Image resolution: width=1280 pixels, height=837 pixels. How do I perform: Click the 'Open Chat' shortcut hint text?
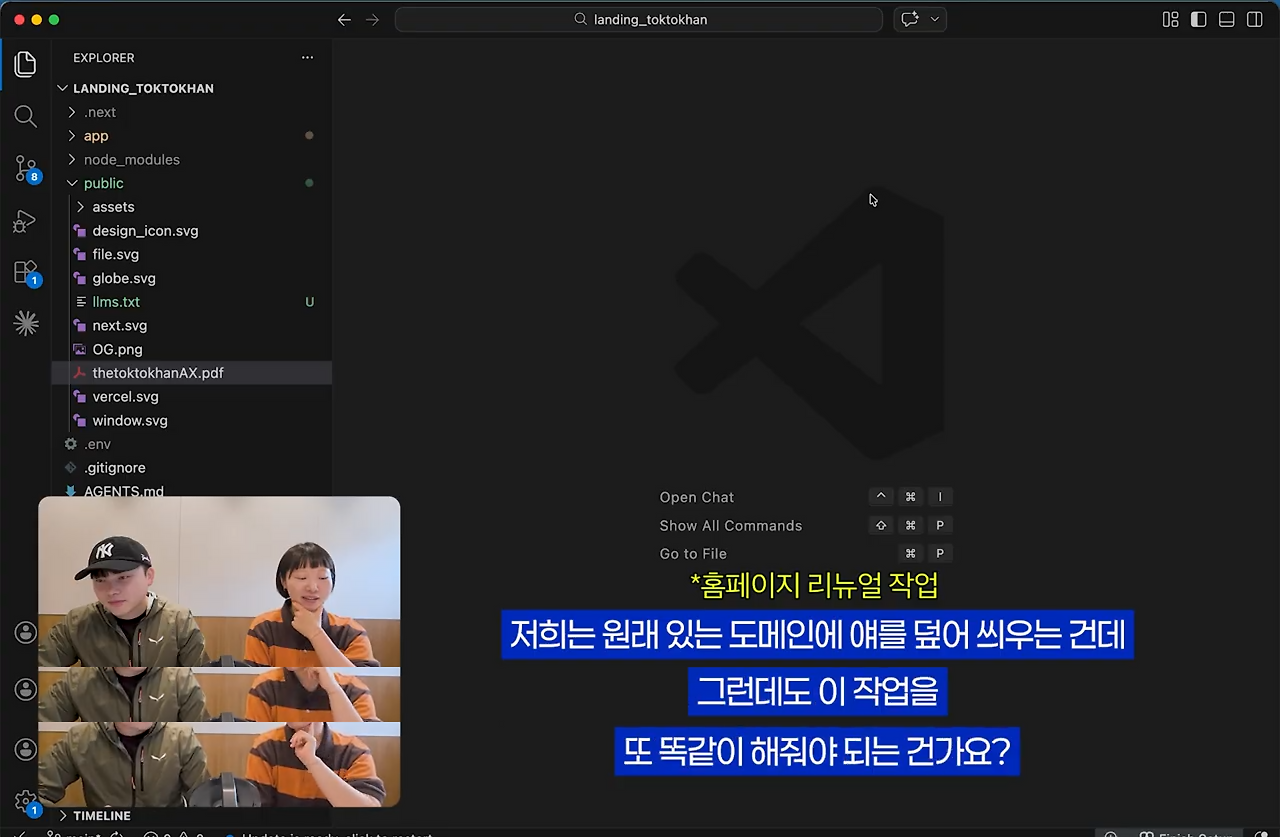697,497
